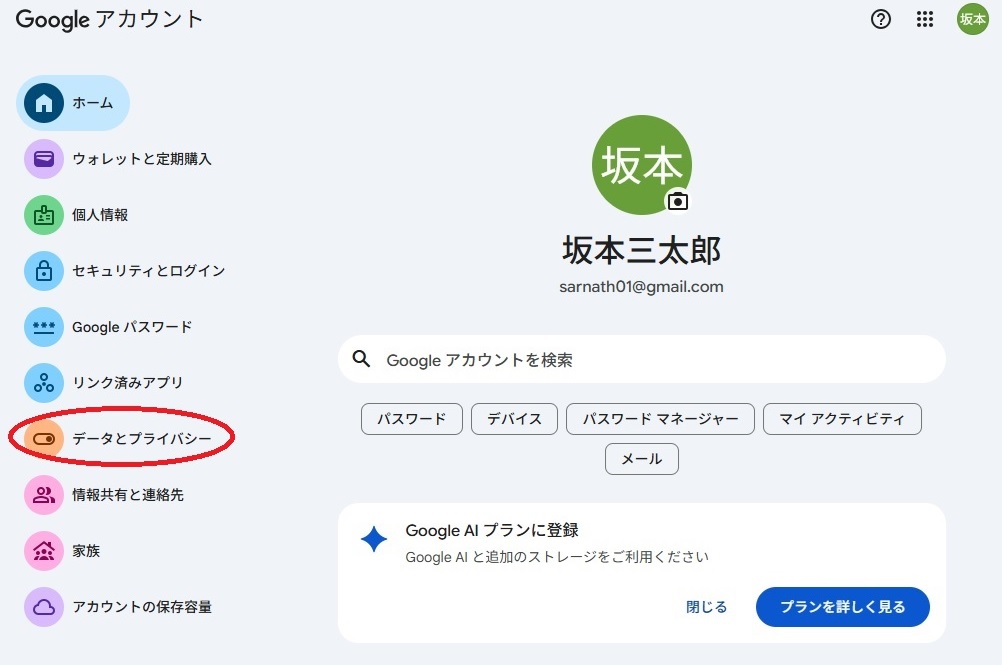Select Google パスワード menu label

[x=132, y=327]
